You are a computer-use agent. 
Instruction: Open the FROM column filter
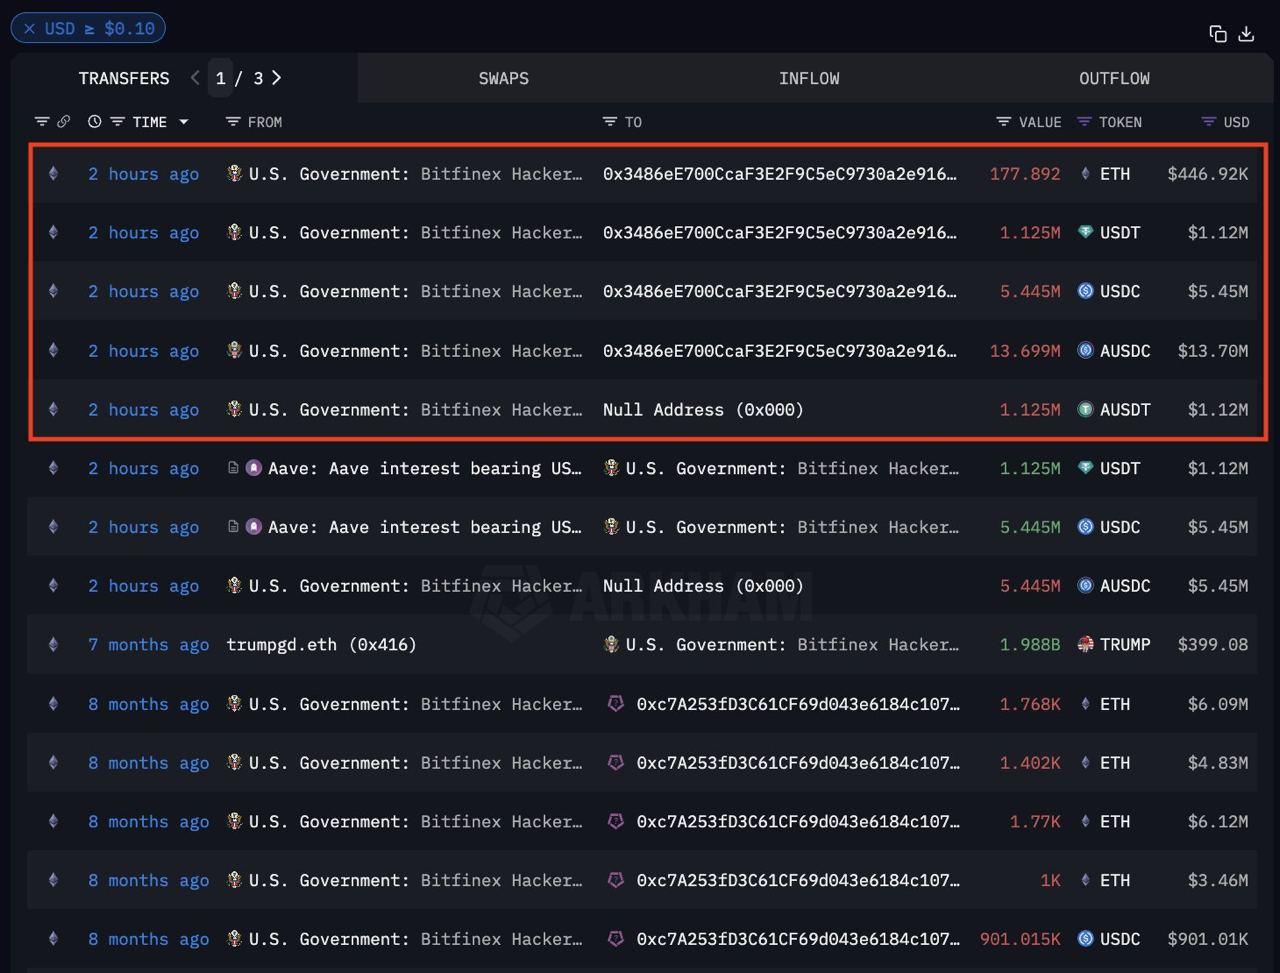point(233,122)
